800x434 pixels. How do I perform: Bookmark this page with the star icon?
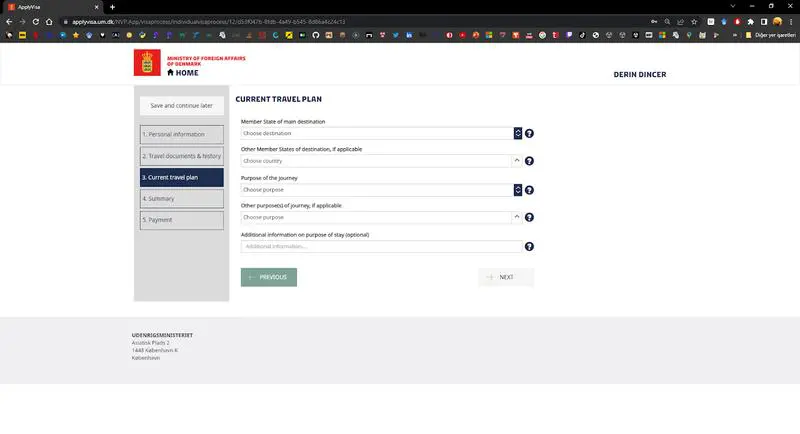694,22
